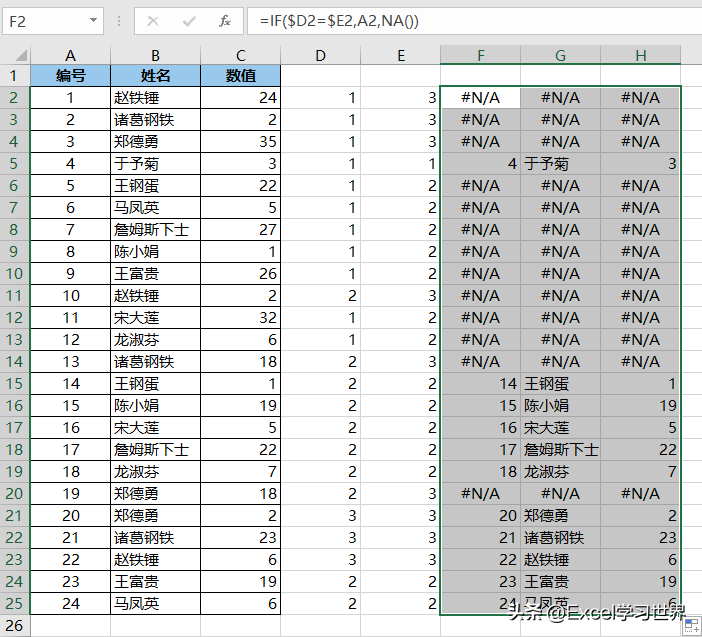The height and width of the screenshot is (637, 702).
Task: Click cell G16 with 陈小娟
Action: [x=561, y=406]
